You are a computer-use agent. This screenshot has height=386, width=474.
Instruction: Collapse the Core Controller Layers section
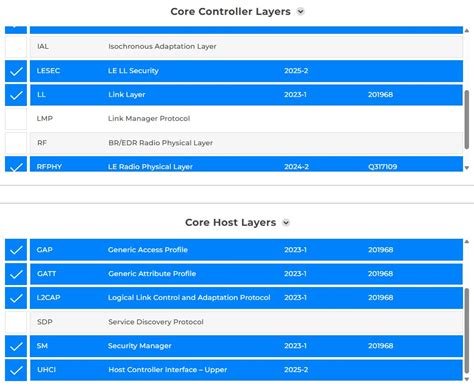coord(300,12)
